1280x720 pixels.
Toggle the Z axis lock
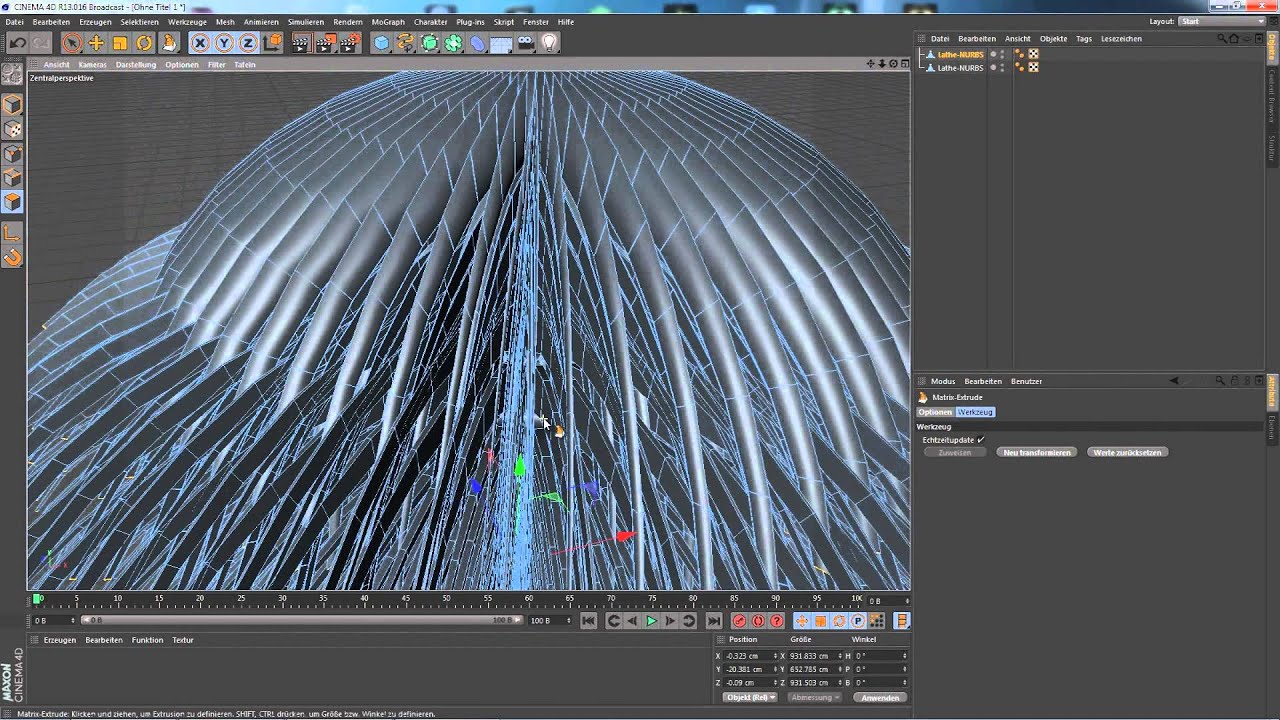click(248, 43)
